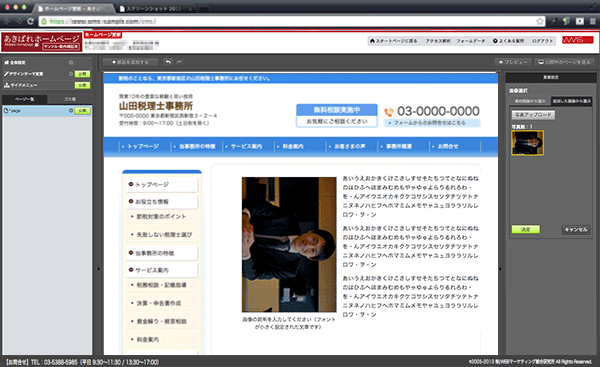
Task: Click the green 決定 confirm button
Action: (x=526, y=229)
